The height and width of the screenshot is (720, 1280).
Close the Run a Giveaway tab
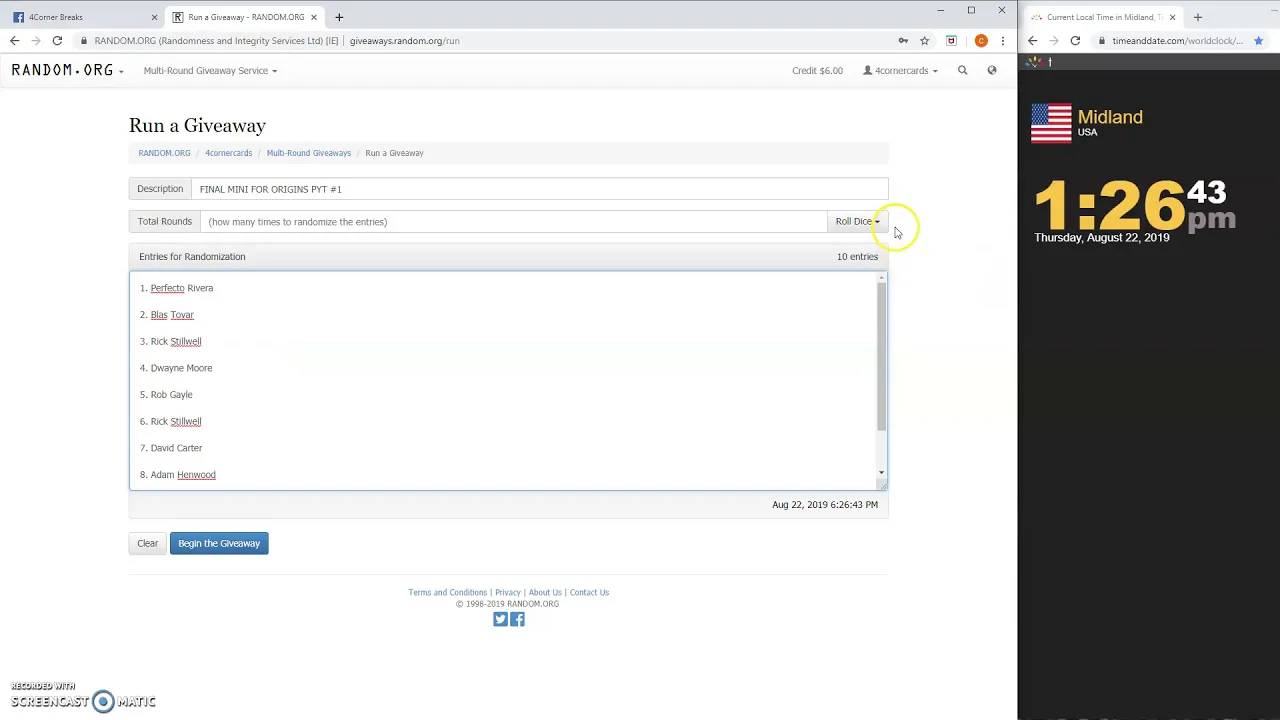(314, 17)
